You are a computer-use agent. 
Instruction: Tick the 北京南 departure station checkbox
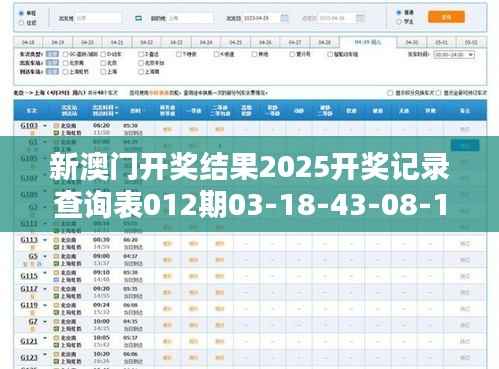coord(65,63)
